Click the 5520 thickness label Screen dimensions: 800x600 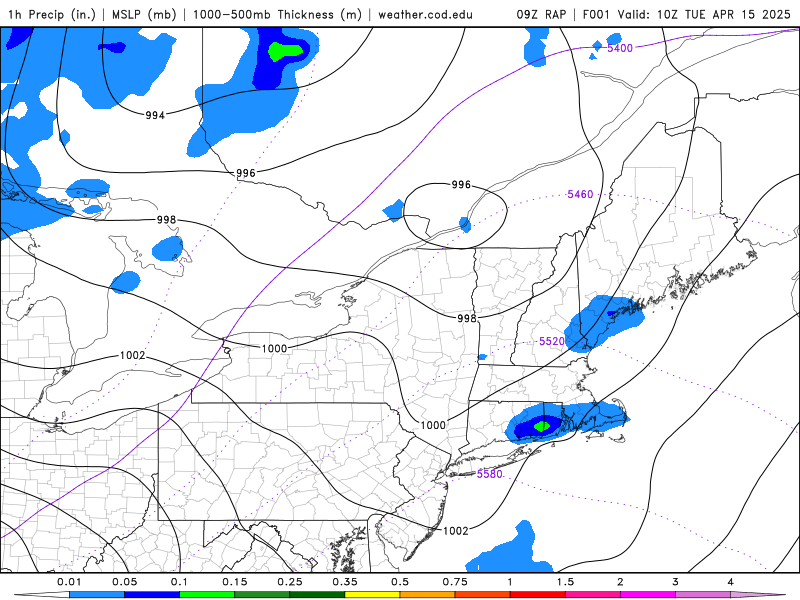tap(552, 341)
